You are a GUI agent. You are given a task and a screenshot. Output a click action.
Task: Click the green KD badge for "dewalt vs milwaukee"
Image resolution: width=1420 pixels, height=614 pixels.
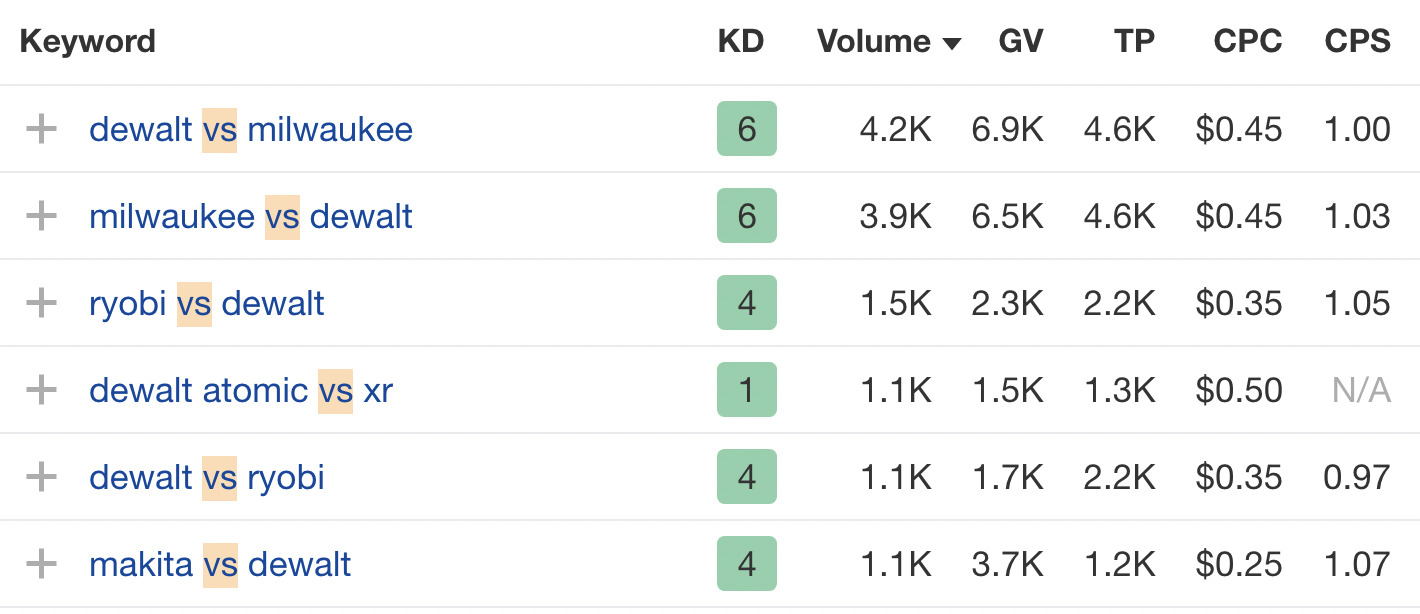(746, 128)
